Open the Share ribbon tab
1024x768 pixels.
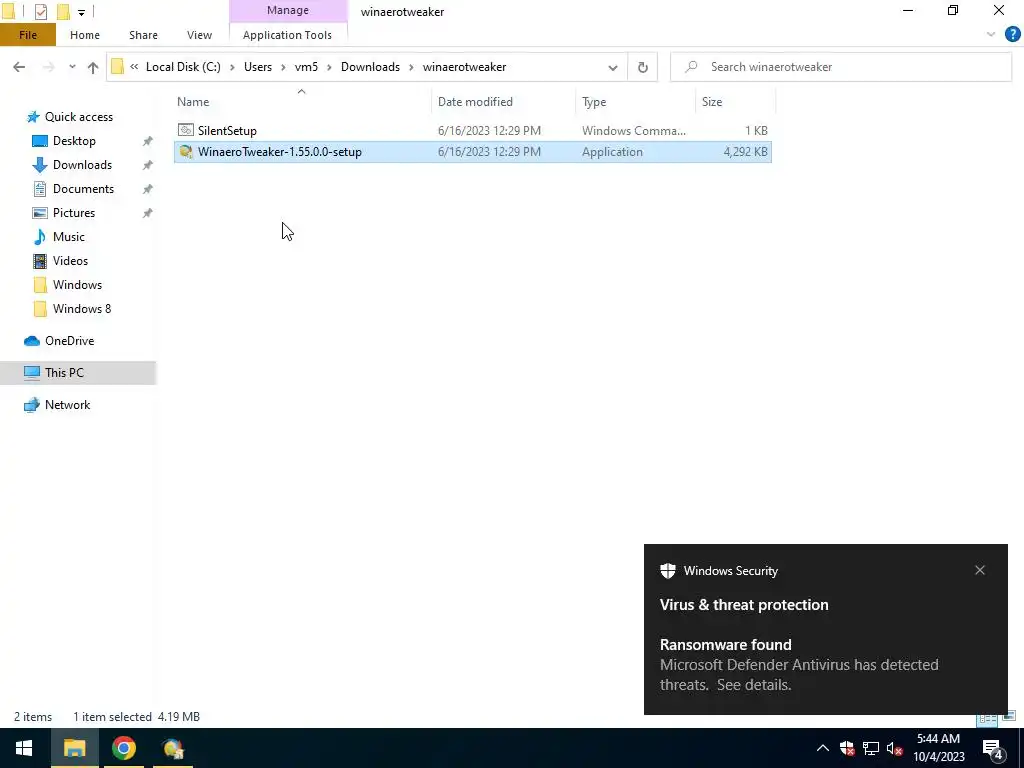143,35
